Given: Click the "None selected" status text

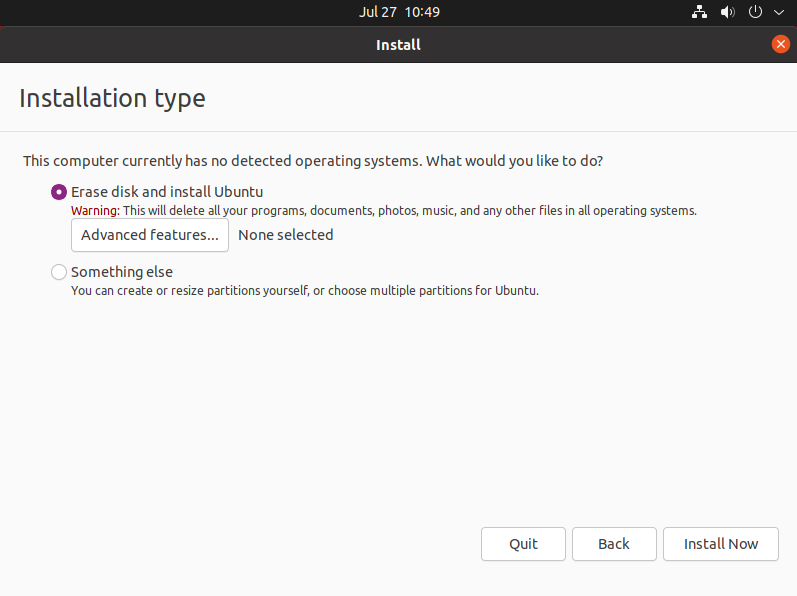Looking at the screenshot, I should [x=286, y=235].
